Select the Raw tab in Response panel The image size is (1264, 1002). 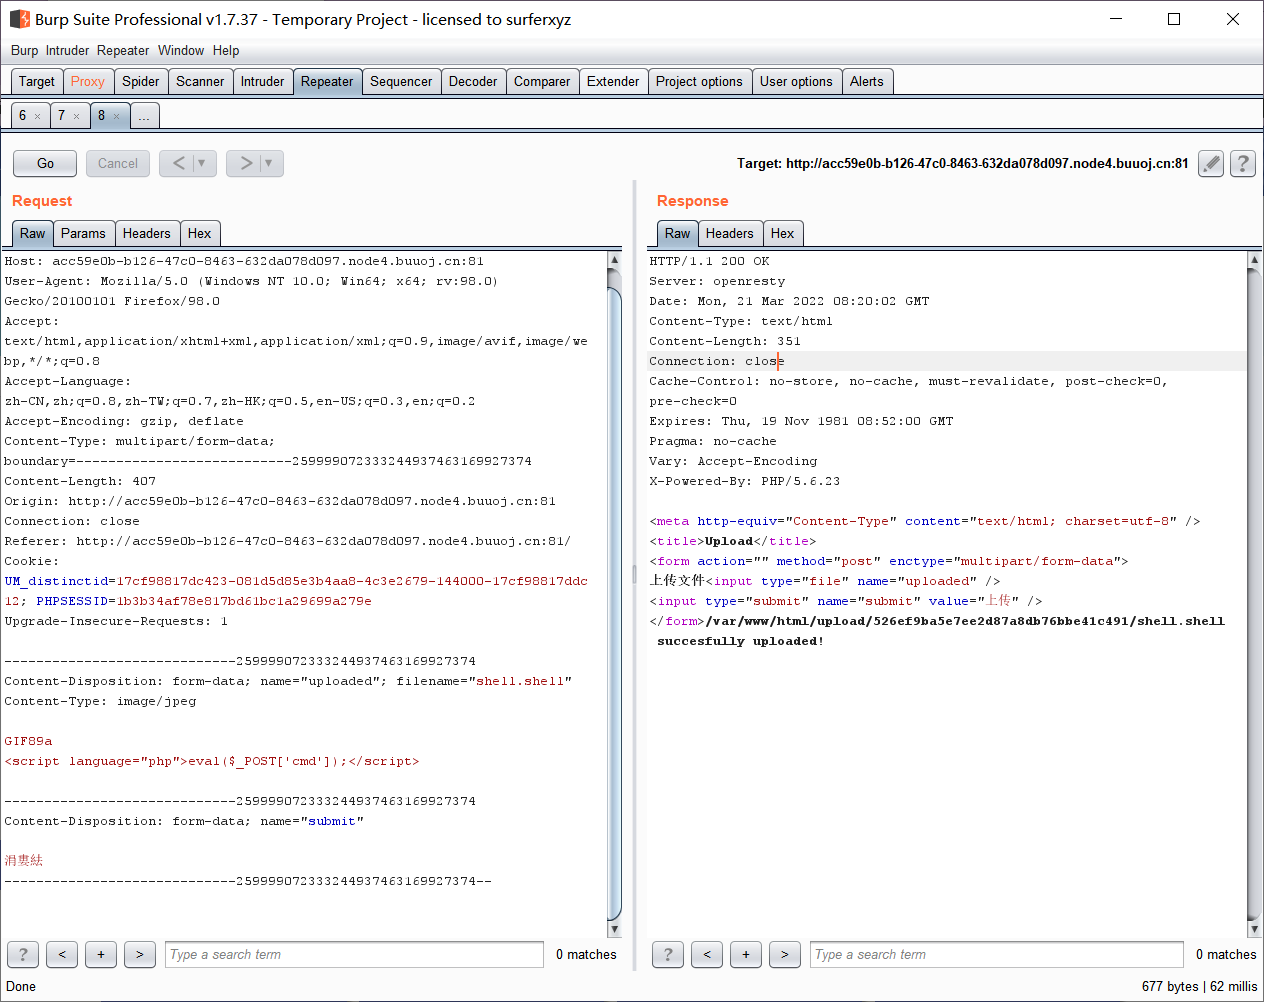click(x=678, y=233)
